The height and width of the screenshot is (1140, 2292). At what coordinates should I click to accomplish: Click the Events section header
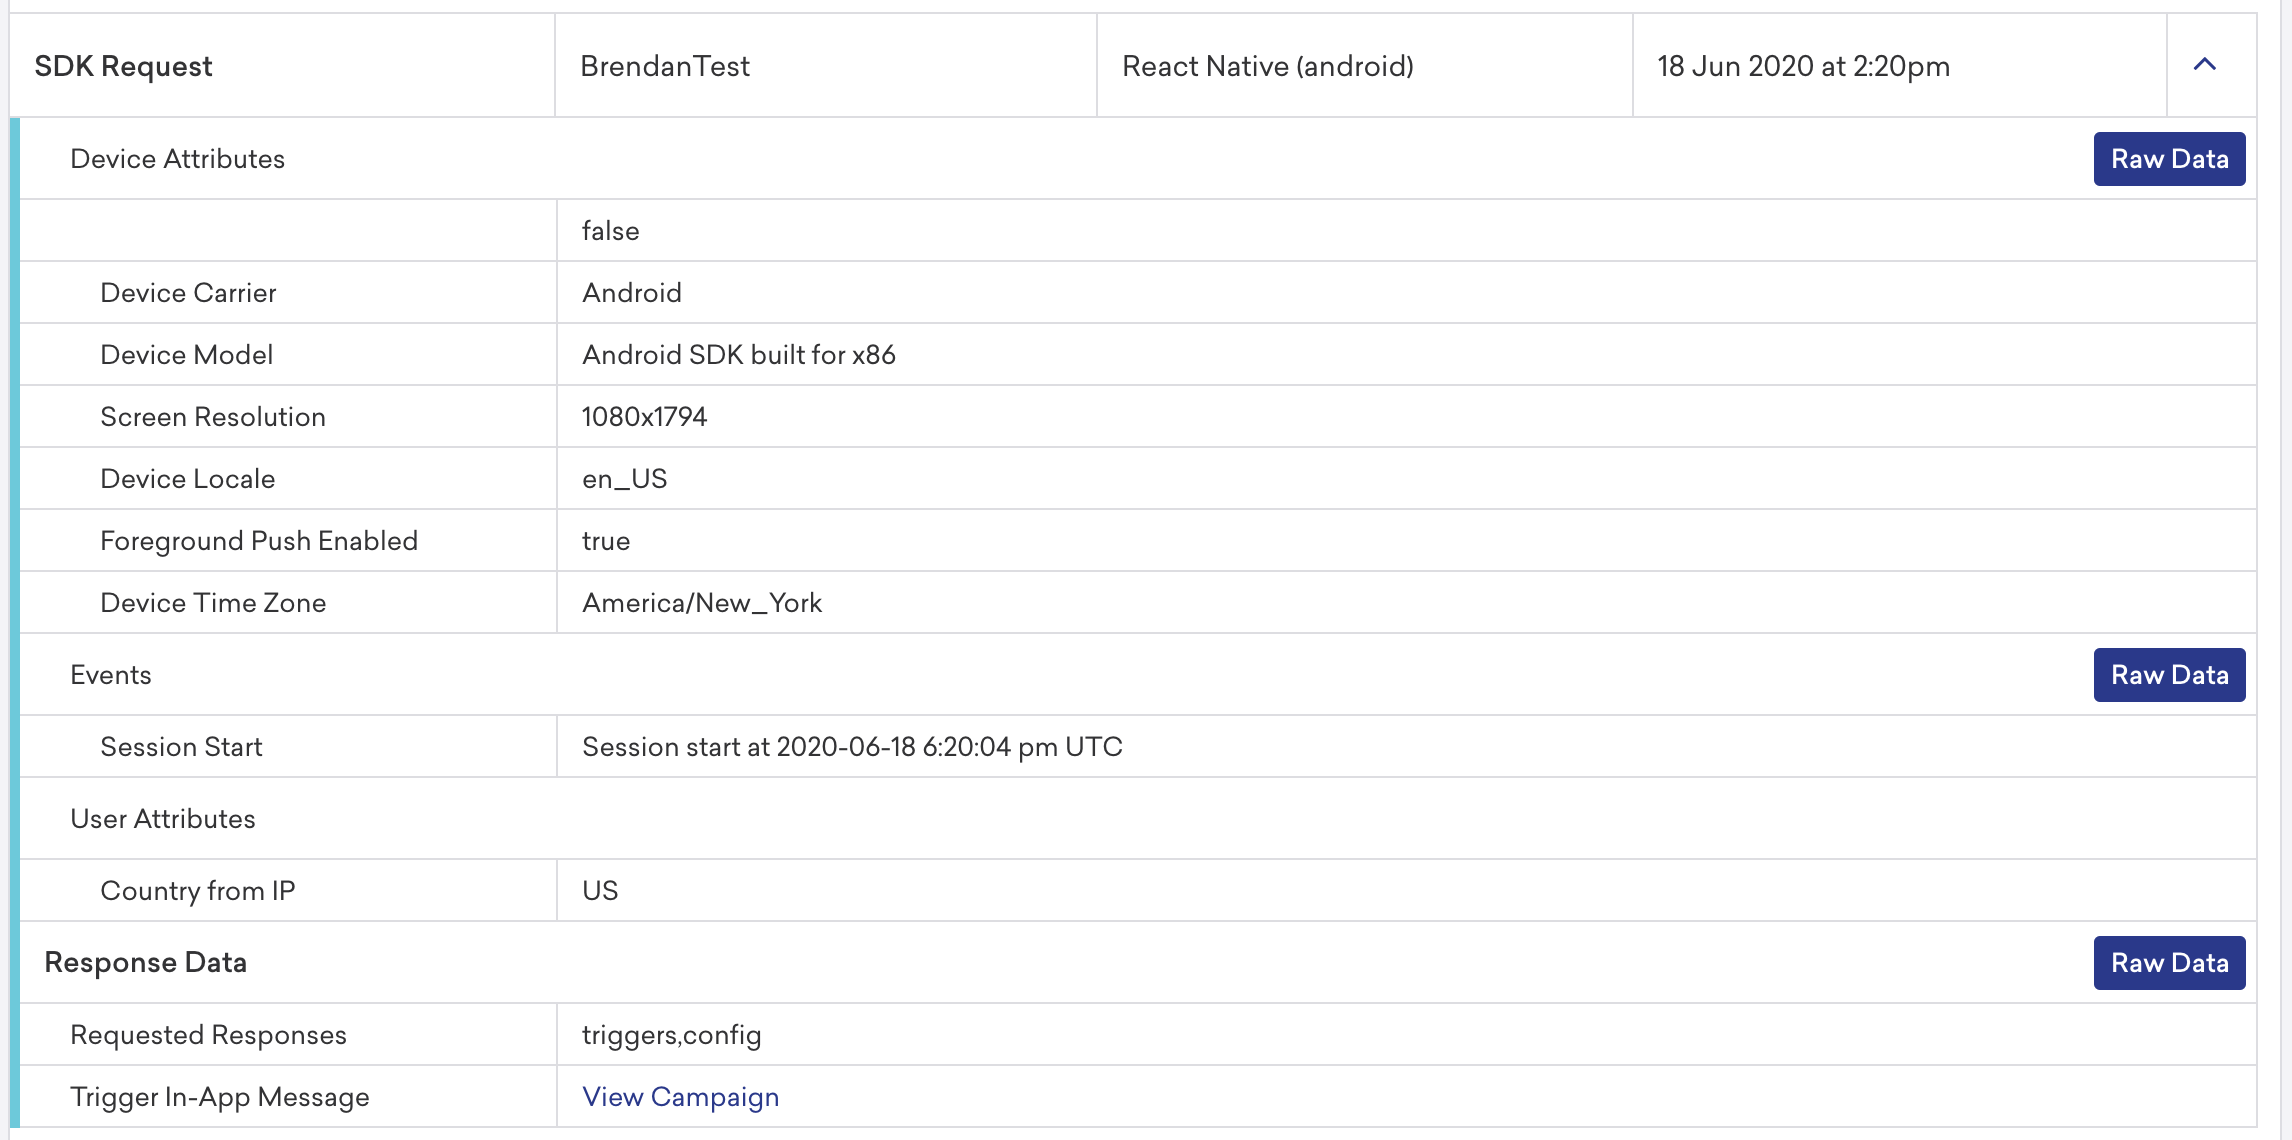tap(111, 675)
